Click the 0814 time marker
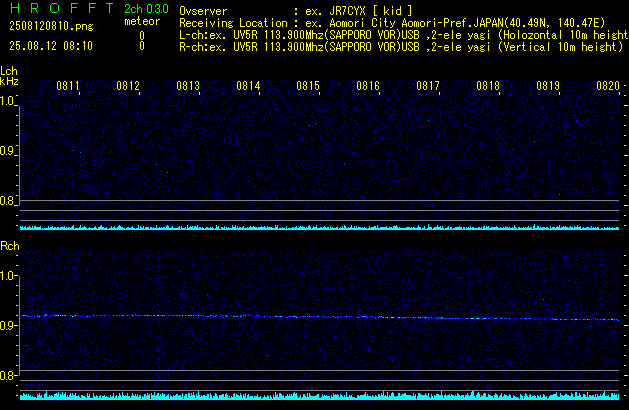Image resolution: width=629 pixels, height=410 pixels. point(248,86)
